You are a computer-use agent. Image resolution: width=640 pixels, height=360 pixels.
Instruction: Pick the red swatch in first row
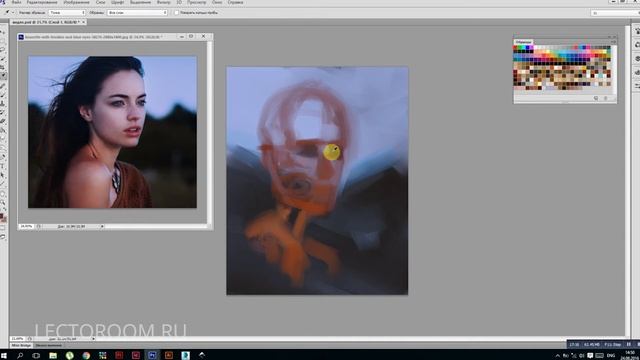(516, 47)
